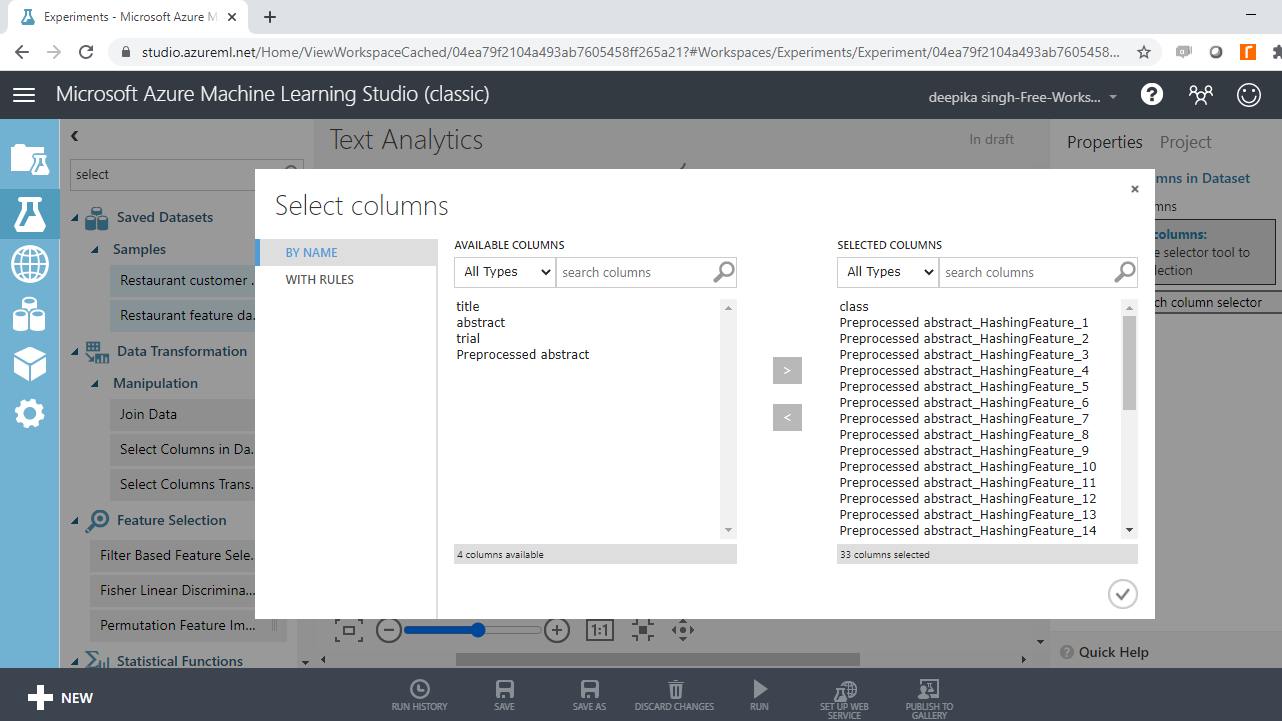Click Save As in bottom bar
This screenshot has width=1282, height=721.
[x=589, y=695]
